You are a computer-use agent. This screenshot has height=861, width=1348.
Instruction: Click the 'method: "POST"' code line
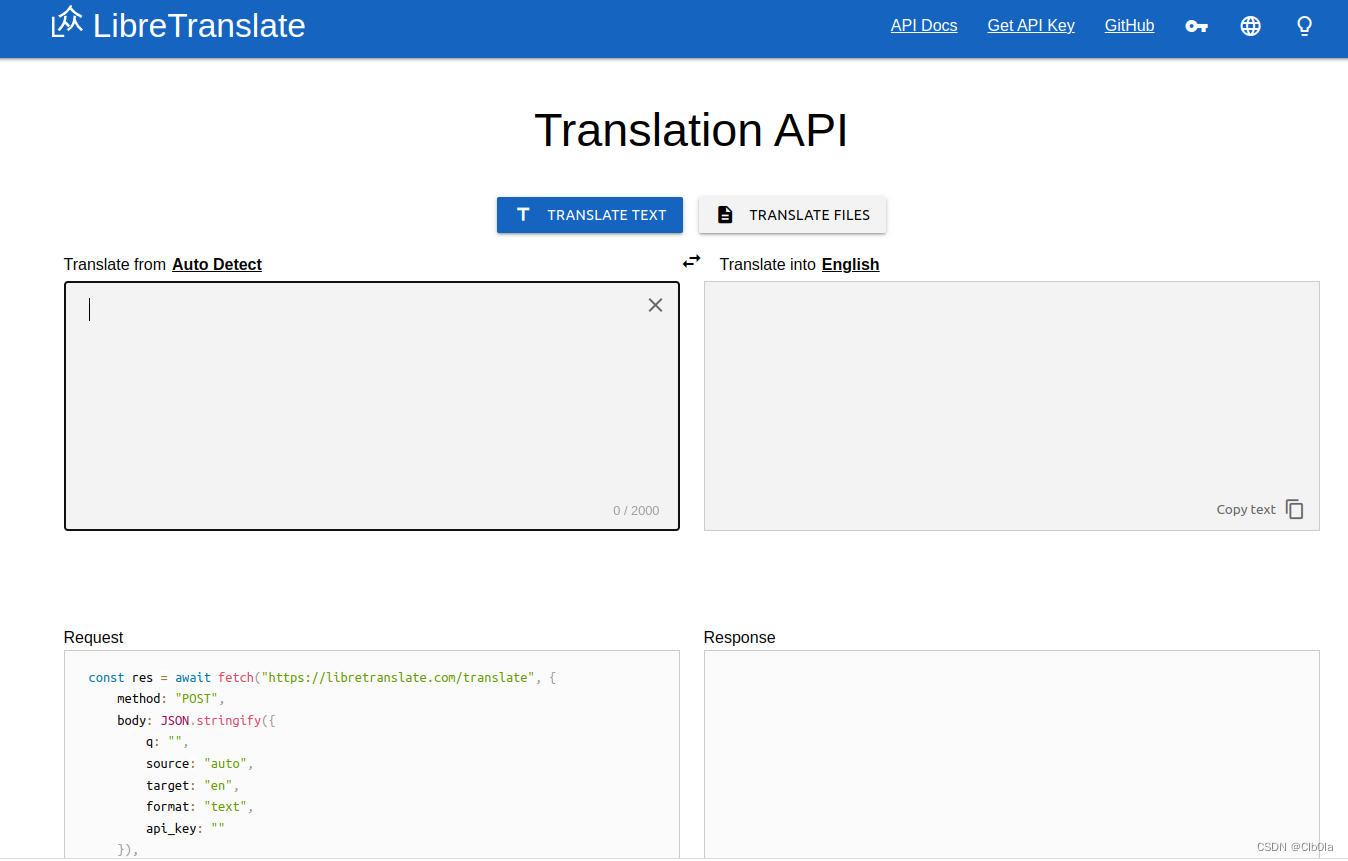point(171,699)
